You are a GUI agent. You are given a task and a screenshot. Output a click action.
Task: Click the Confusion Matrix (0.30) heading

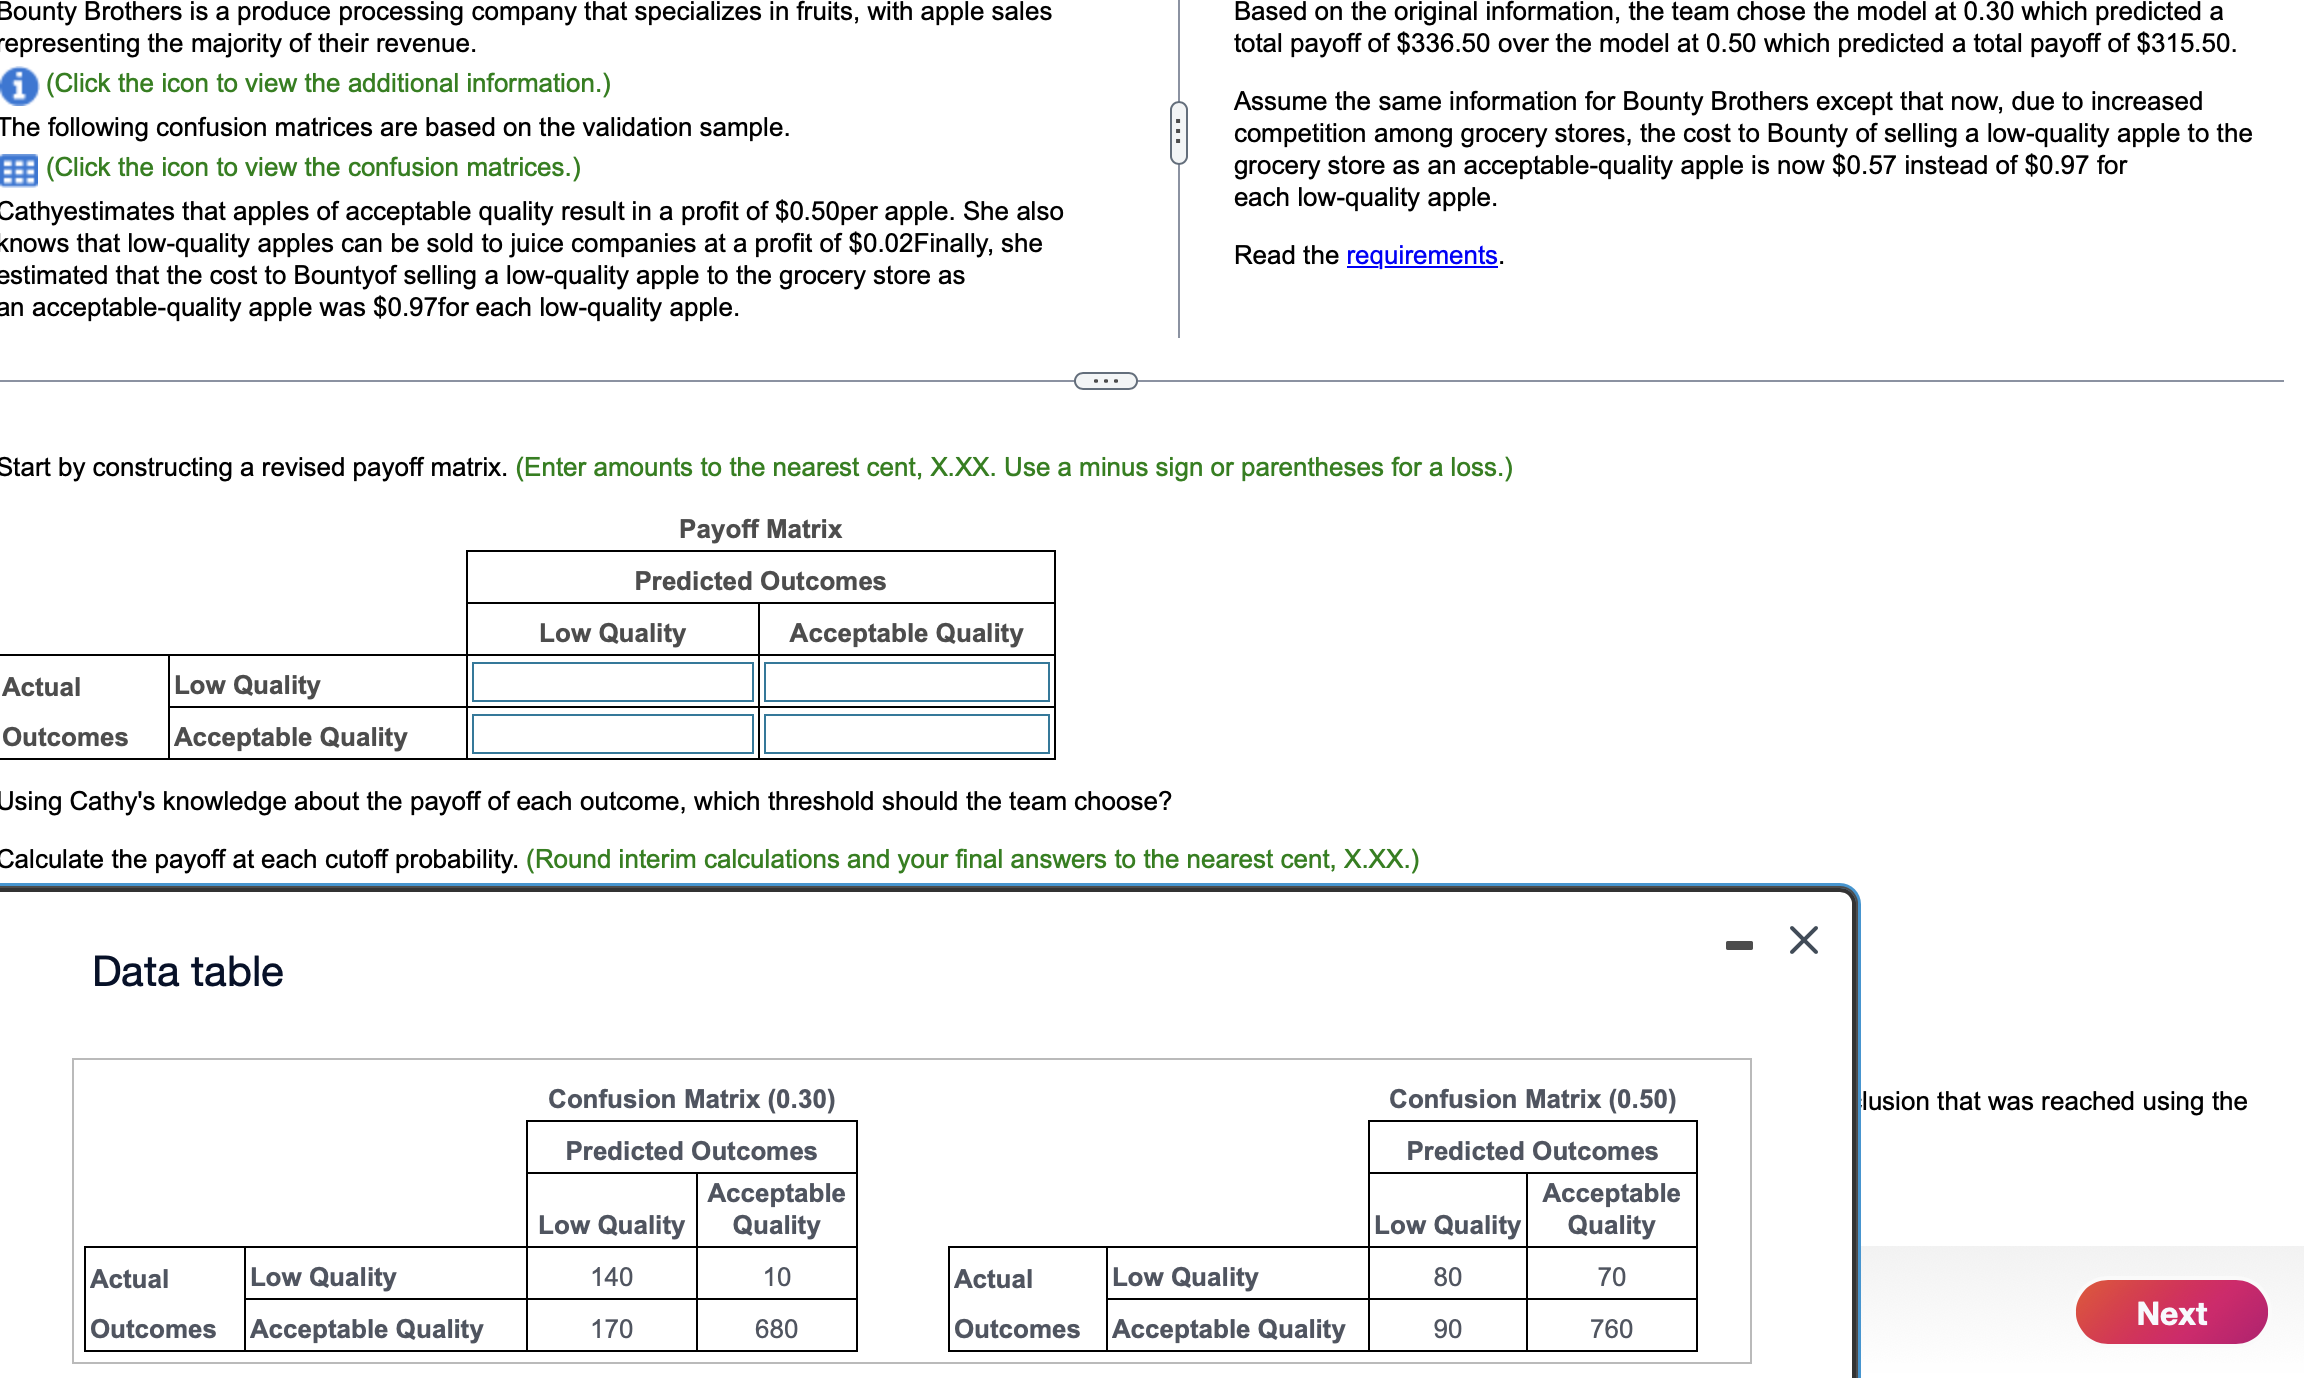click(691, 1098)
